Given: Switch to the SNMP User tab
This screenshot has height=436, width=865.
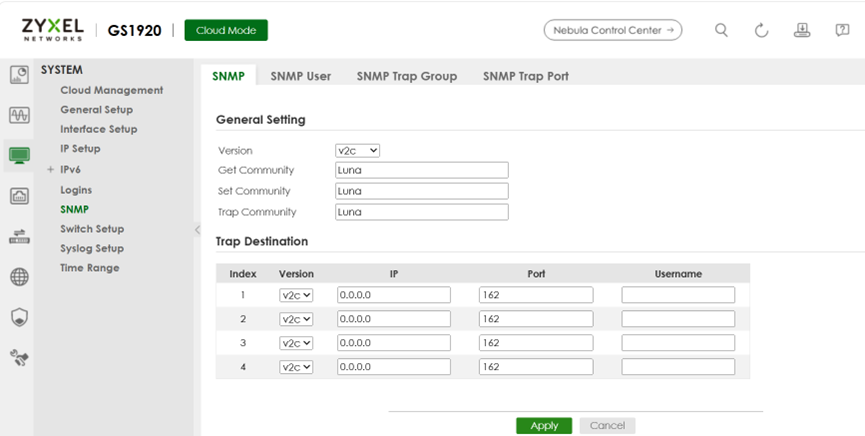Looking at the screenshot, I should (x=301, y=76).
